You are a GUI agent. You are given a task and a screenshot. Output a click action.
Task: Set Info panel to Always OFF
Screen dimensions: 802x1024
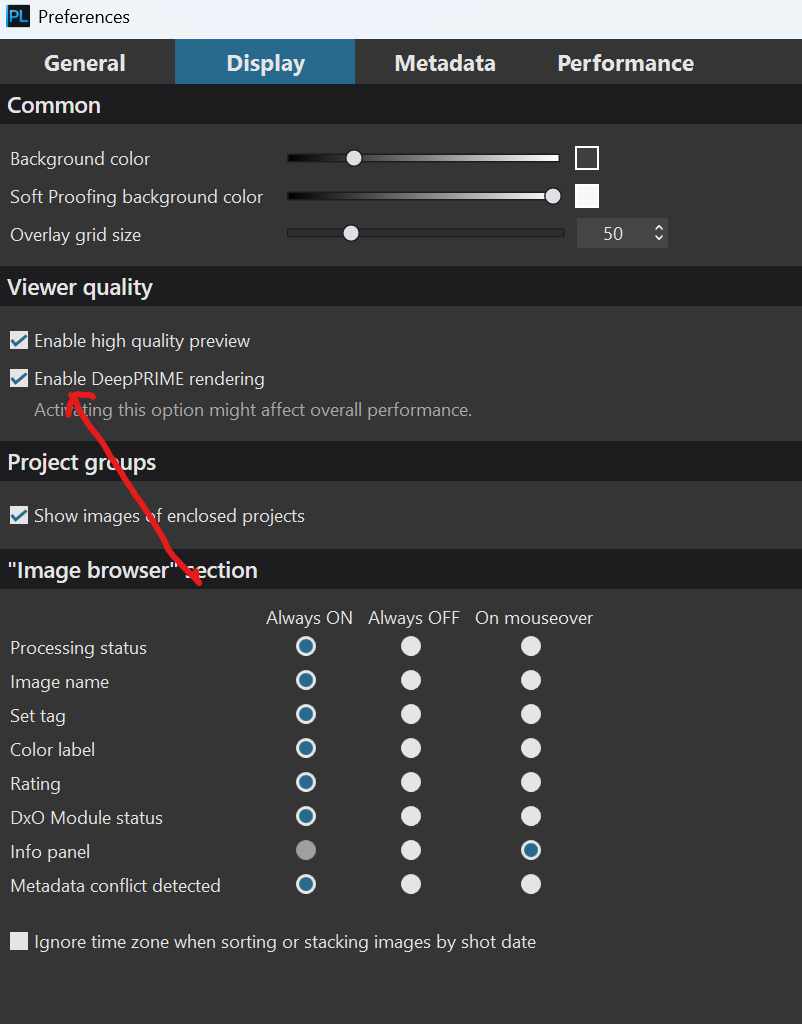[x=411, y=851]
